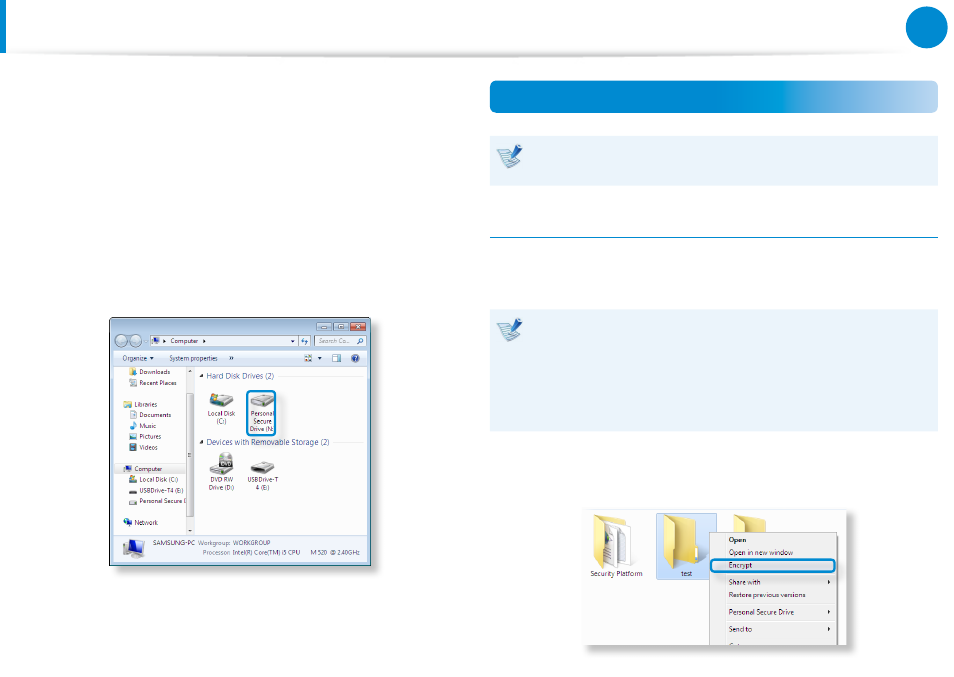Open the Share with submenu

[x=773, y=582]
